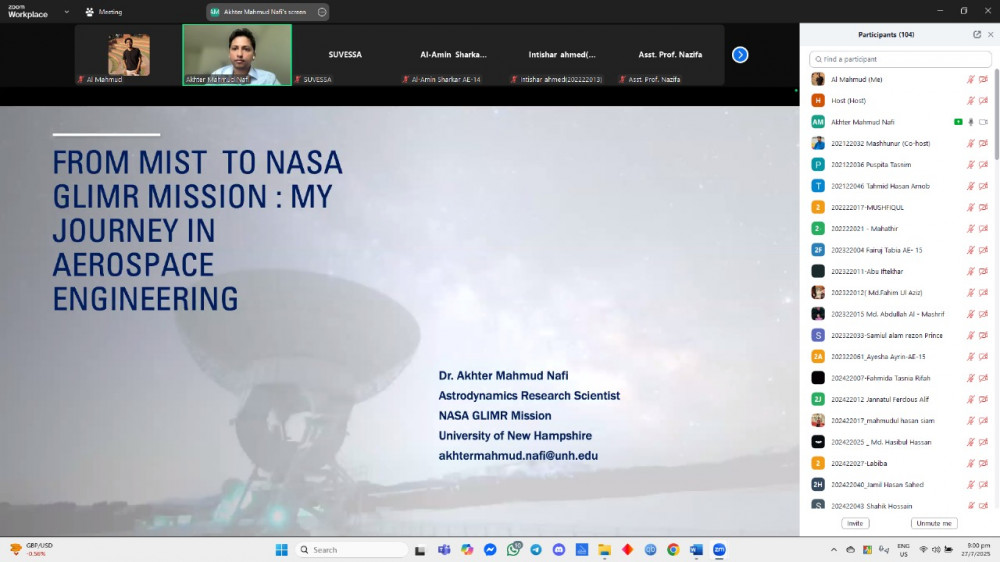The width and height of the screenshot is (1000, 562).
Task: Click Akhter Mahmud Nafi's camera icon in list
Action: coord(983,122)
